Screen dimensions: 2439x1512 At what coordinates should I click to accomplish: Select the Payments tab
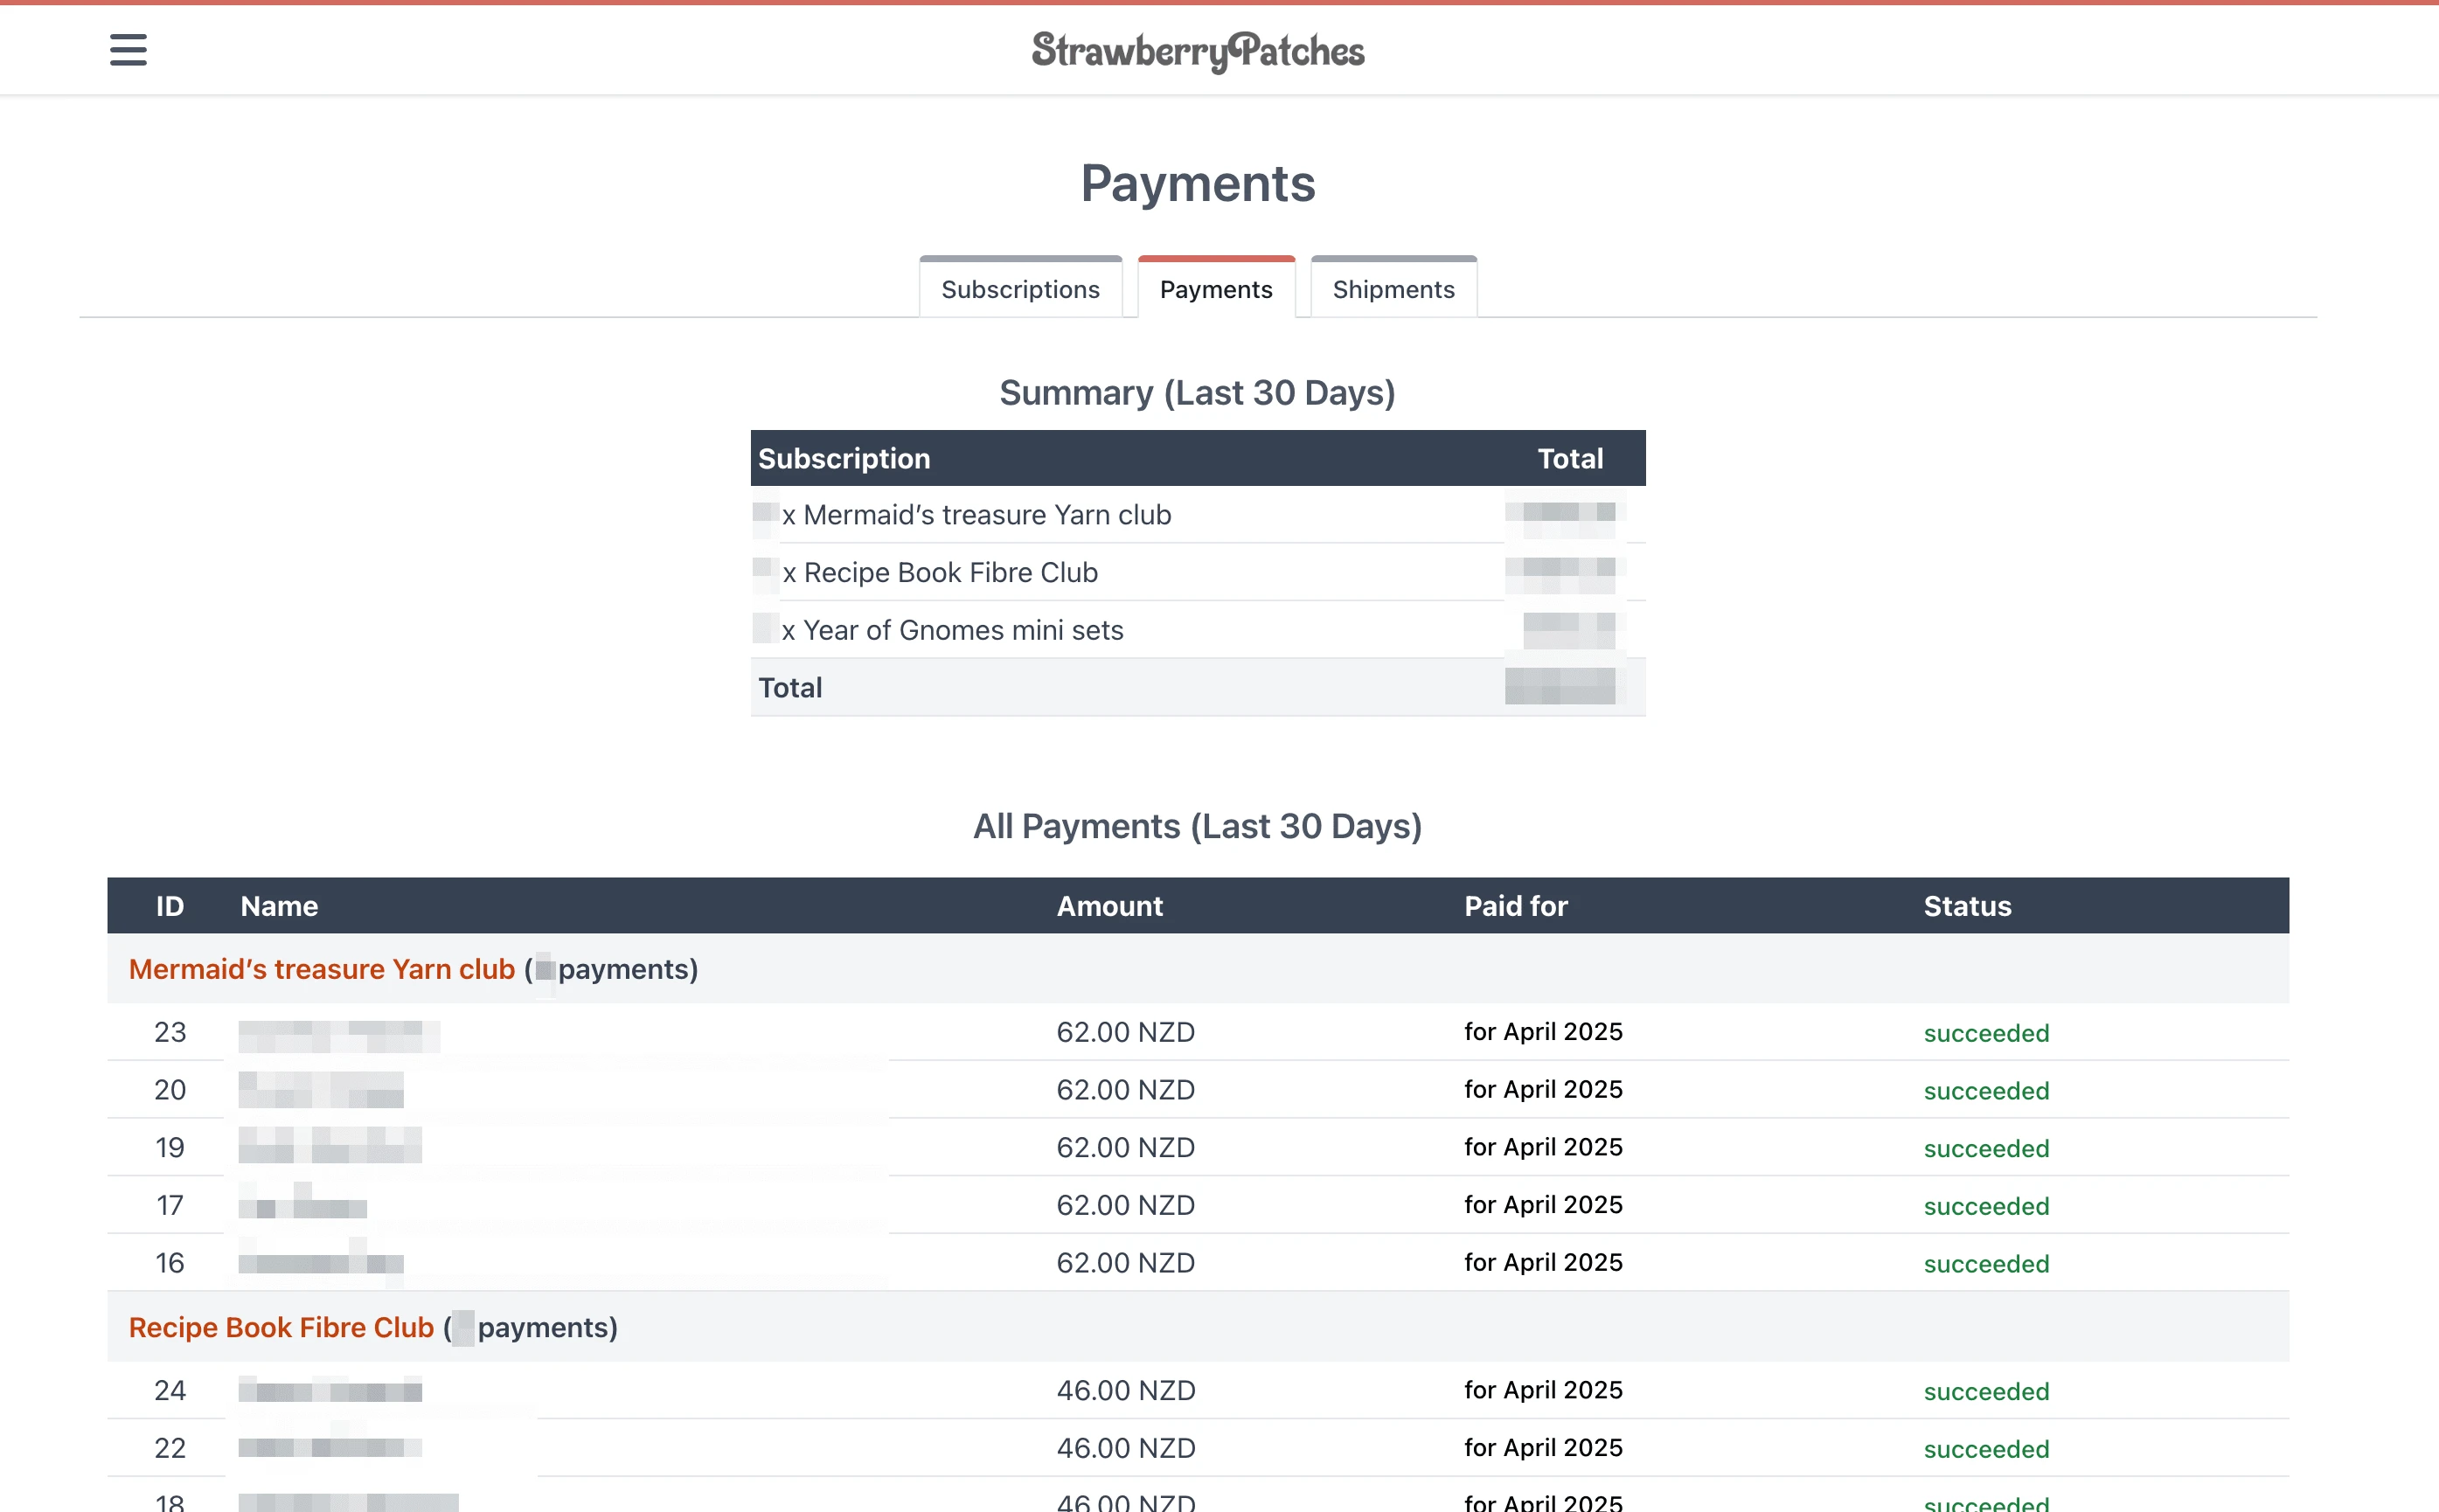tap(1216, 288)
